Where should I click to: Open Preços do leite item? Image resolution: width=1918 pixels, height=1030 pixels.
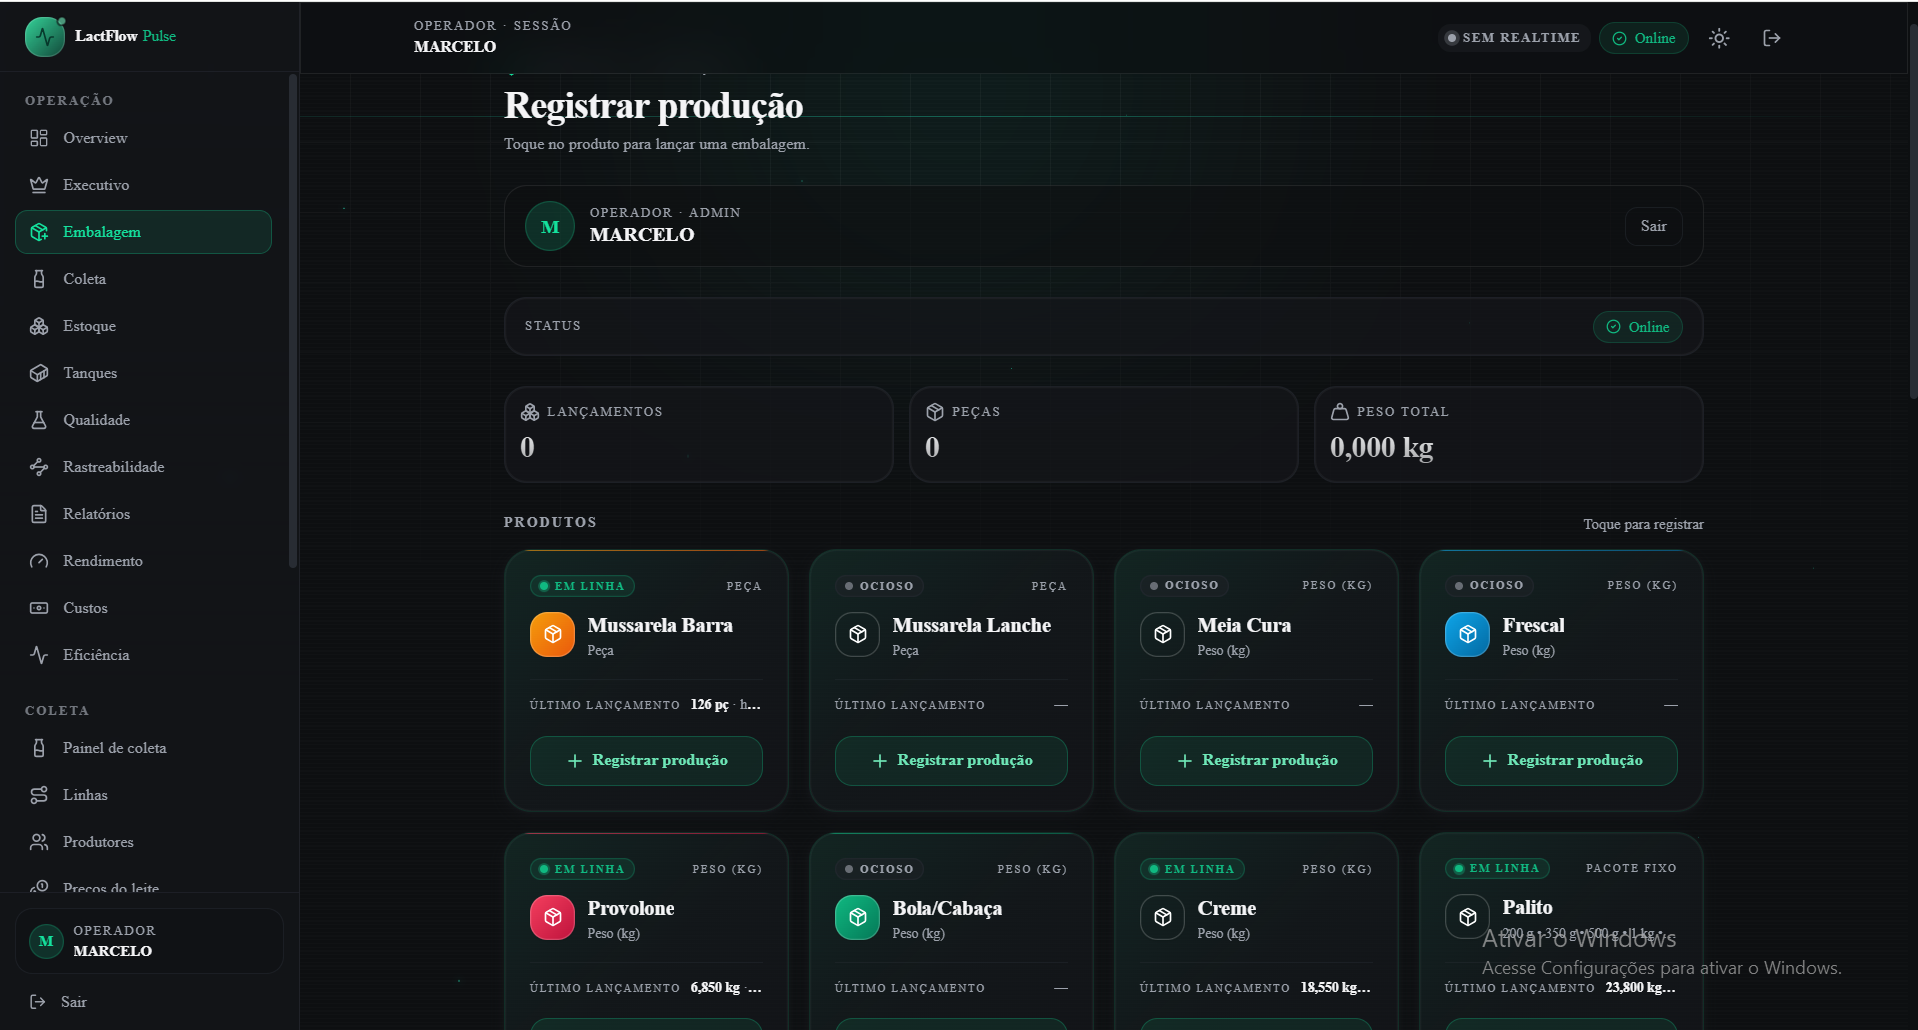pyautogui.click(x=143, y=886)
